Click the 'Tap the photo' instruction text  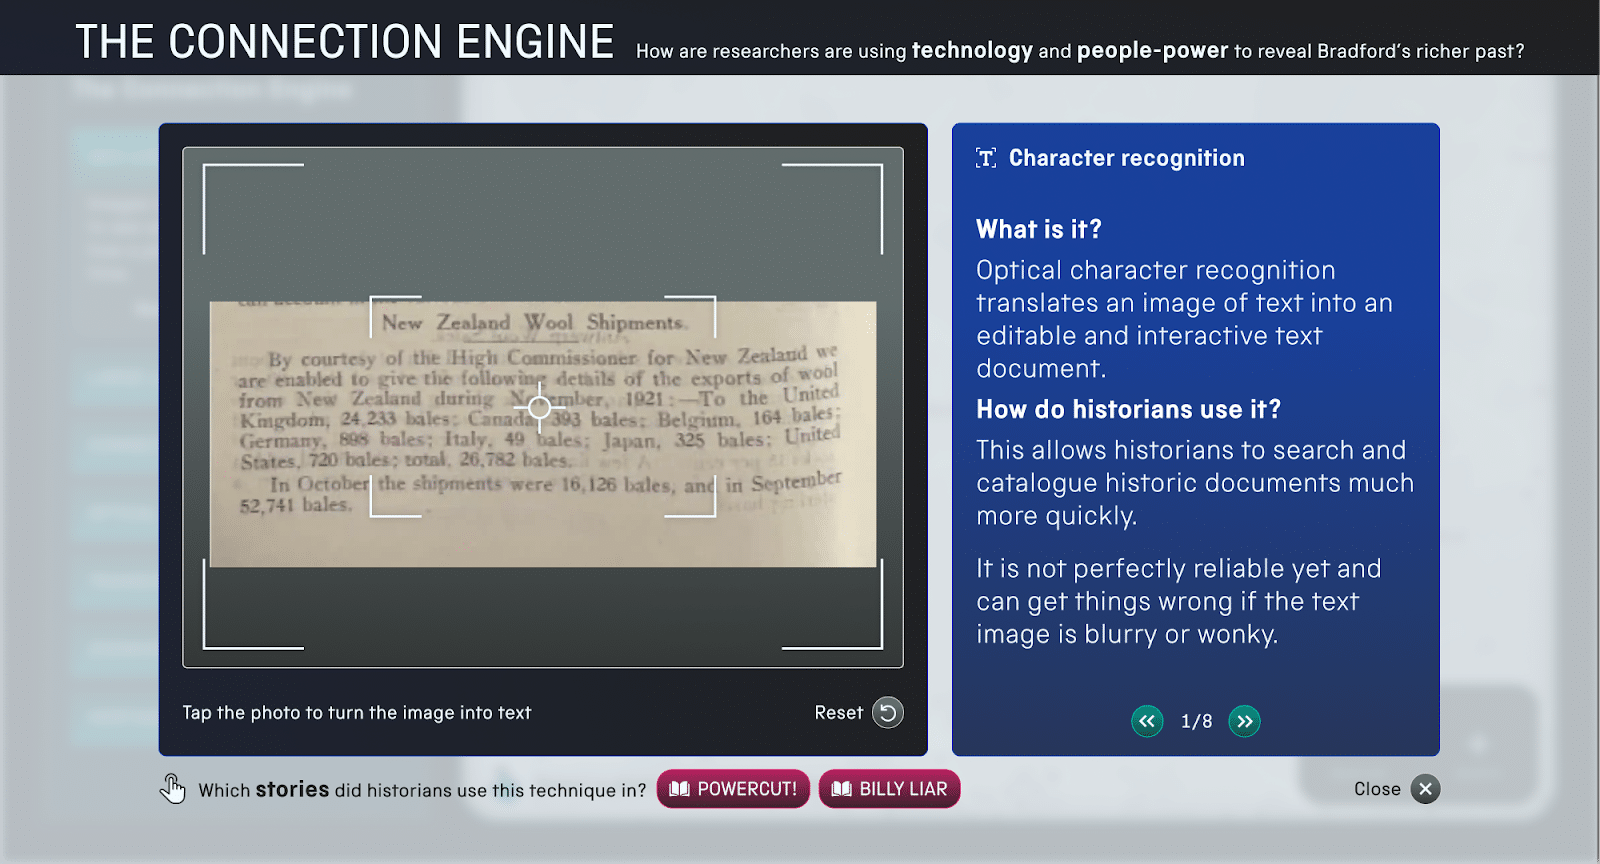pyautogui.click(x=356, y=712)
